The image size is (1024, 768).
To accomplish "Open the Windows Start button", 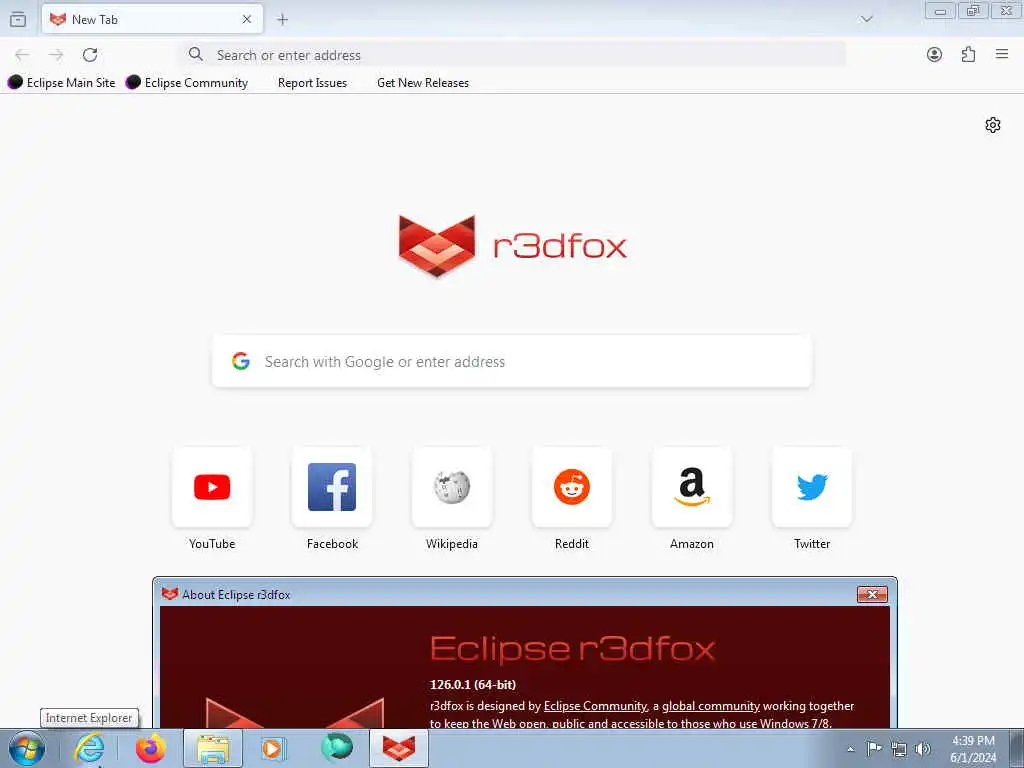I will coord(27,748).
